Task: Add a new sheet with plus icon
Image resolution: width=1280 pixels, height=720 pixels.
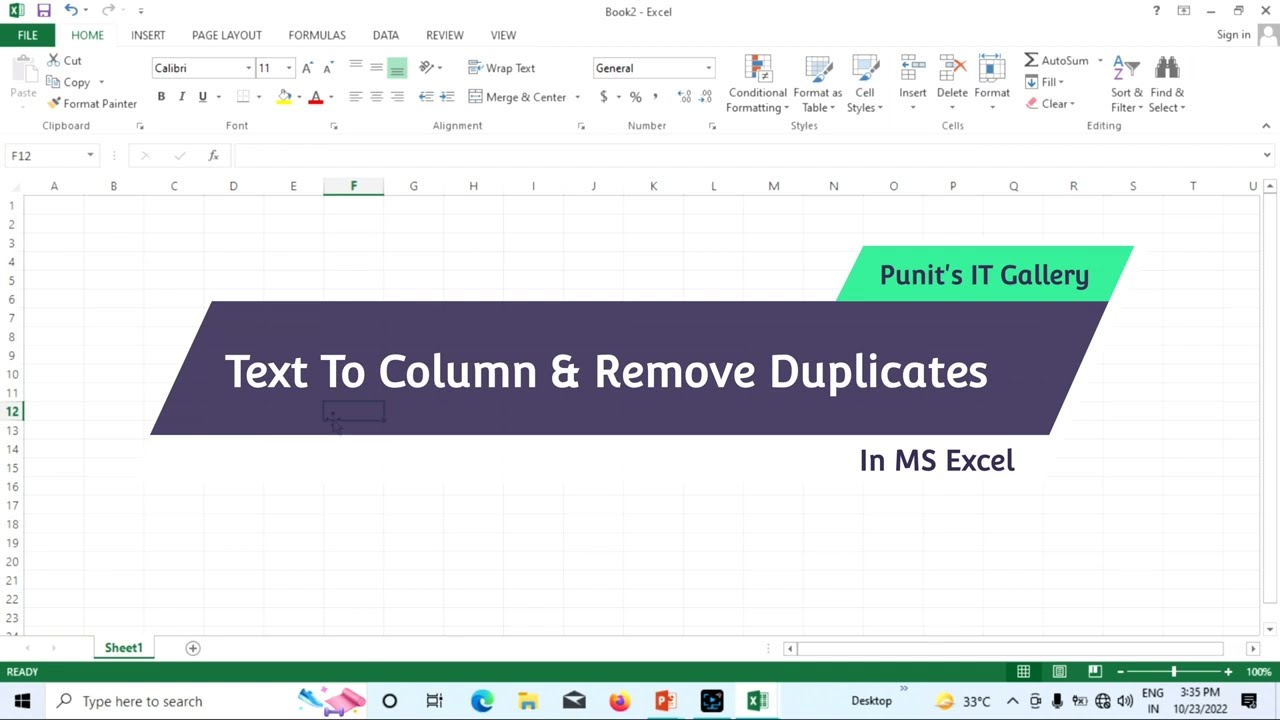Action: click(x=193, y=648)
